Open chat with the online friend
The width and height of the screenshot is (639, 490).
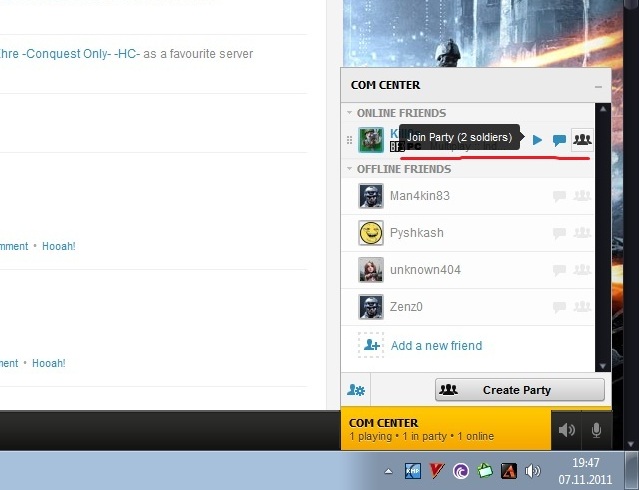(x=560, y=140)
